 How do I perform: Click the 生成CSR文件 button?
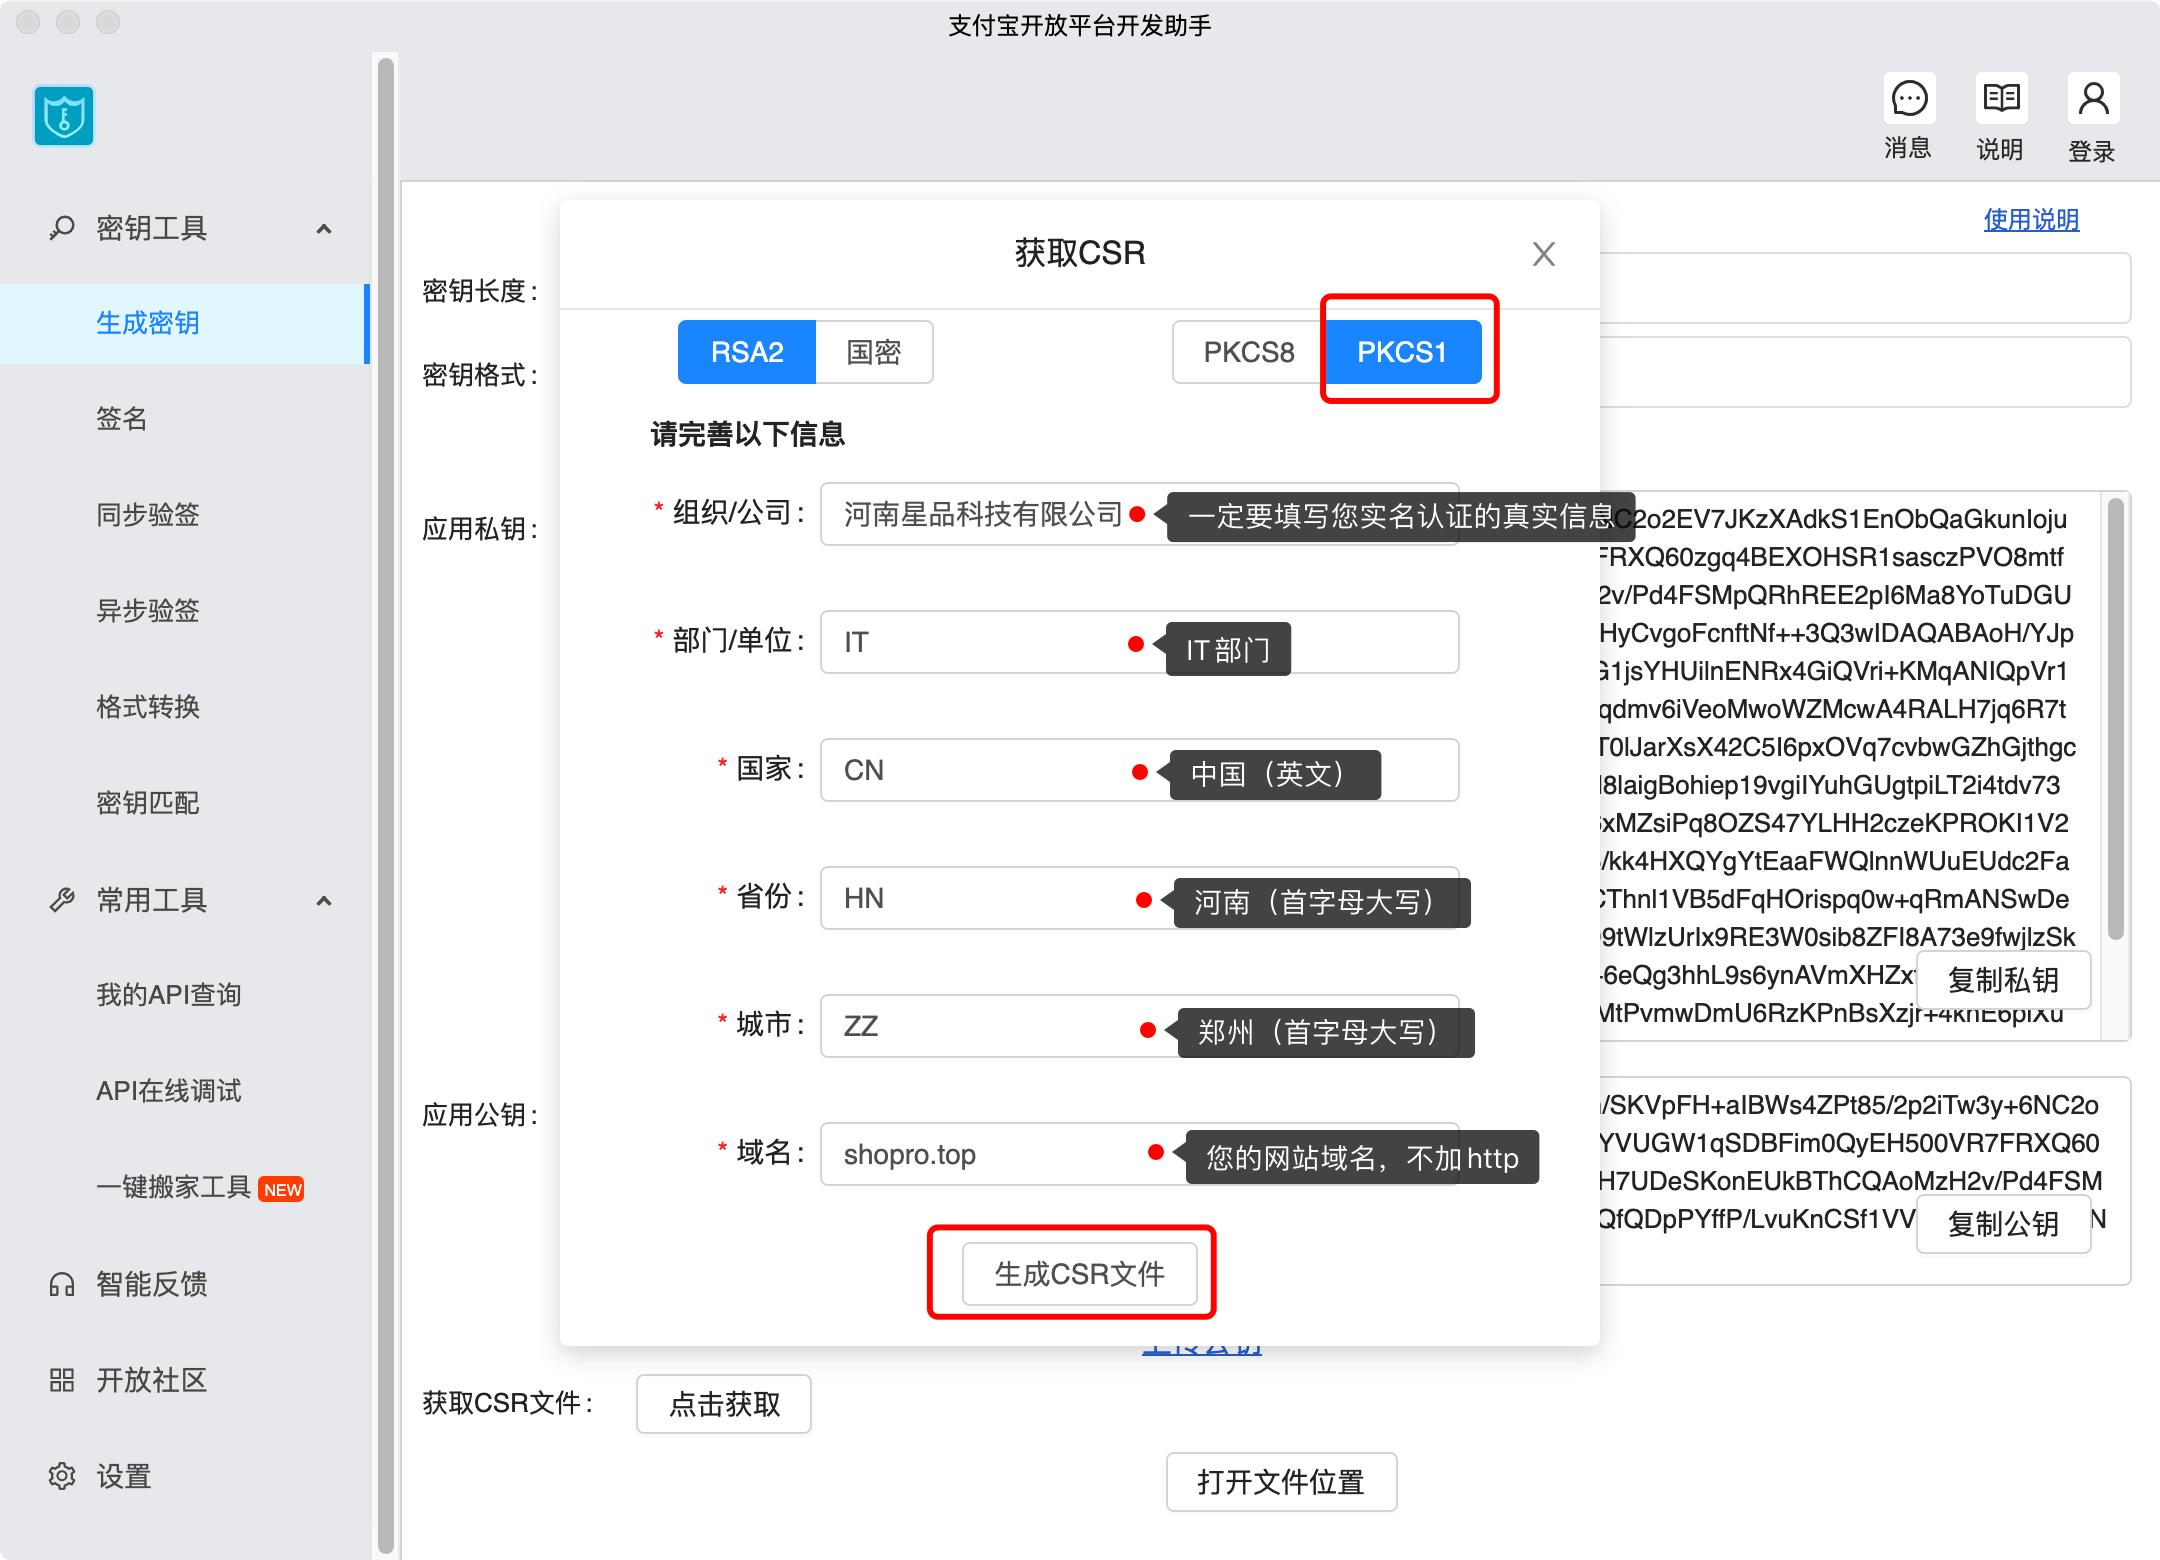pyautogui.click(x=1080, y=1273)
